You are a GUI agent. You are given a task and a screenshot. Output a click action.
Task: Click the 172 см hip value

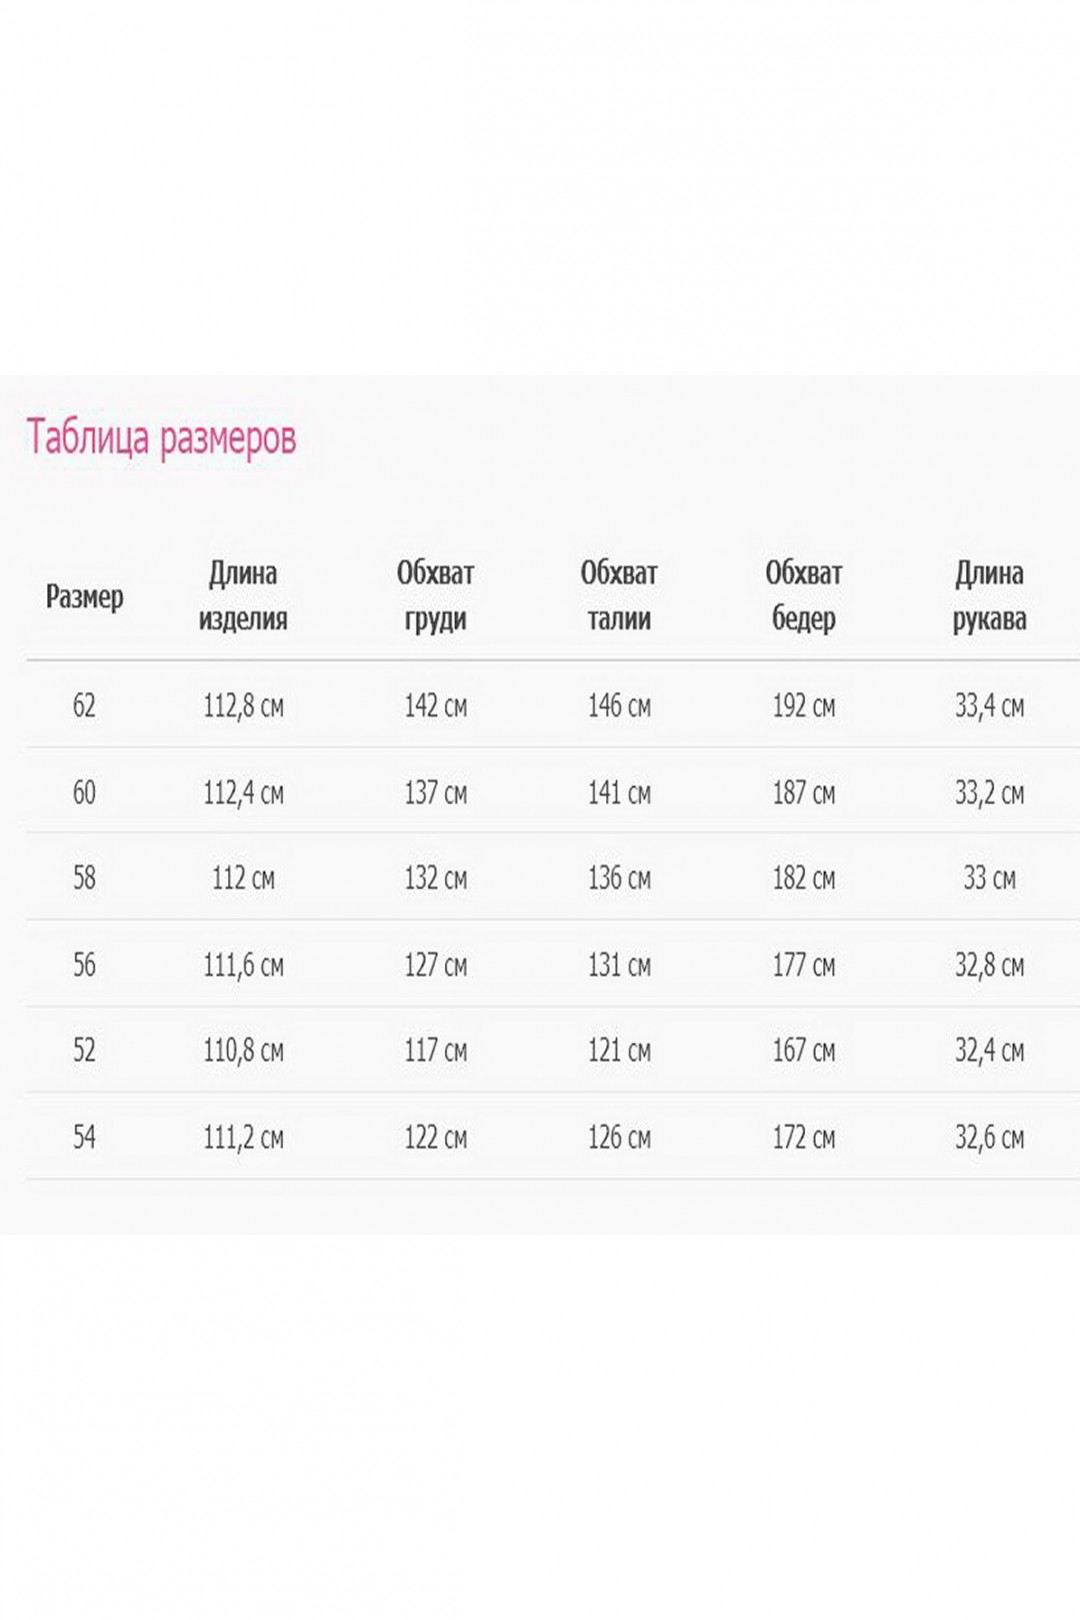pos(804,1137)
